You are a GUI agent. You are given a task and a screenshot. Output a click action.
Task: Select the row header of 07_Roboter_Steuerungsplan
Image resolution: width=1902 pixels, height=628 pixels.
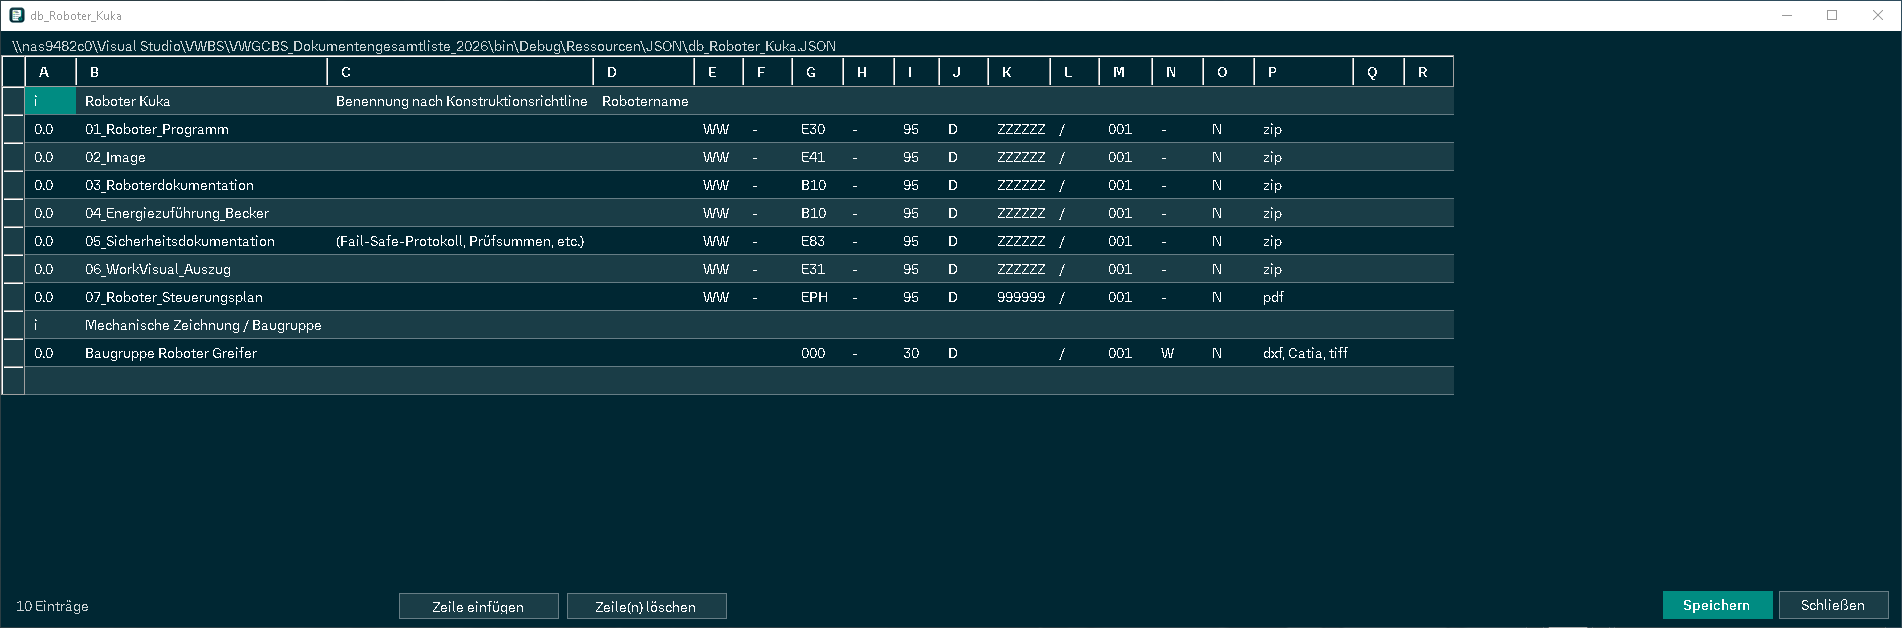(x=13, y=297)
